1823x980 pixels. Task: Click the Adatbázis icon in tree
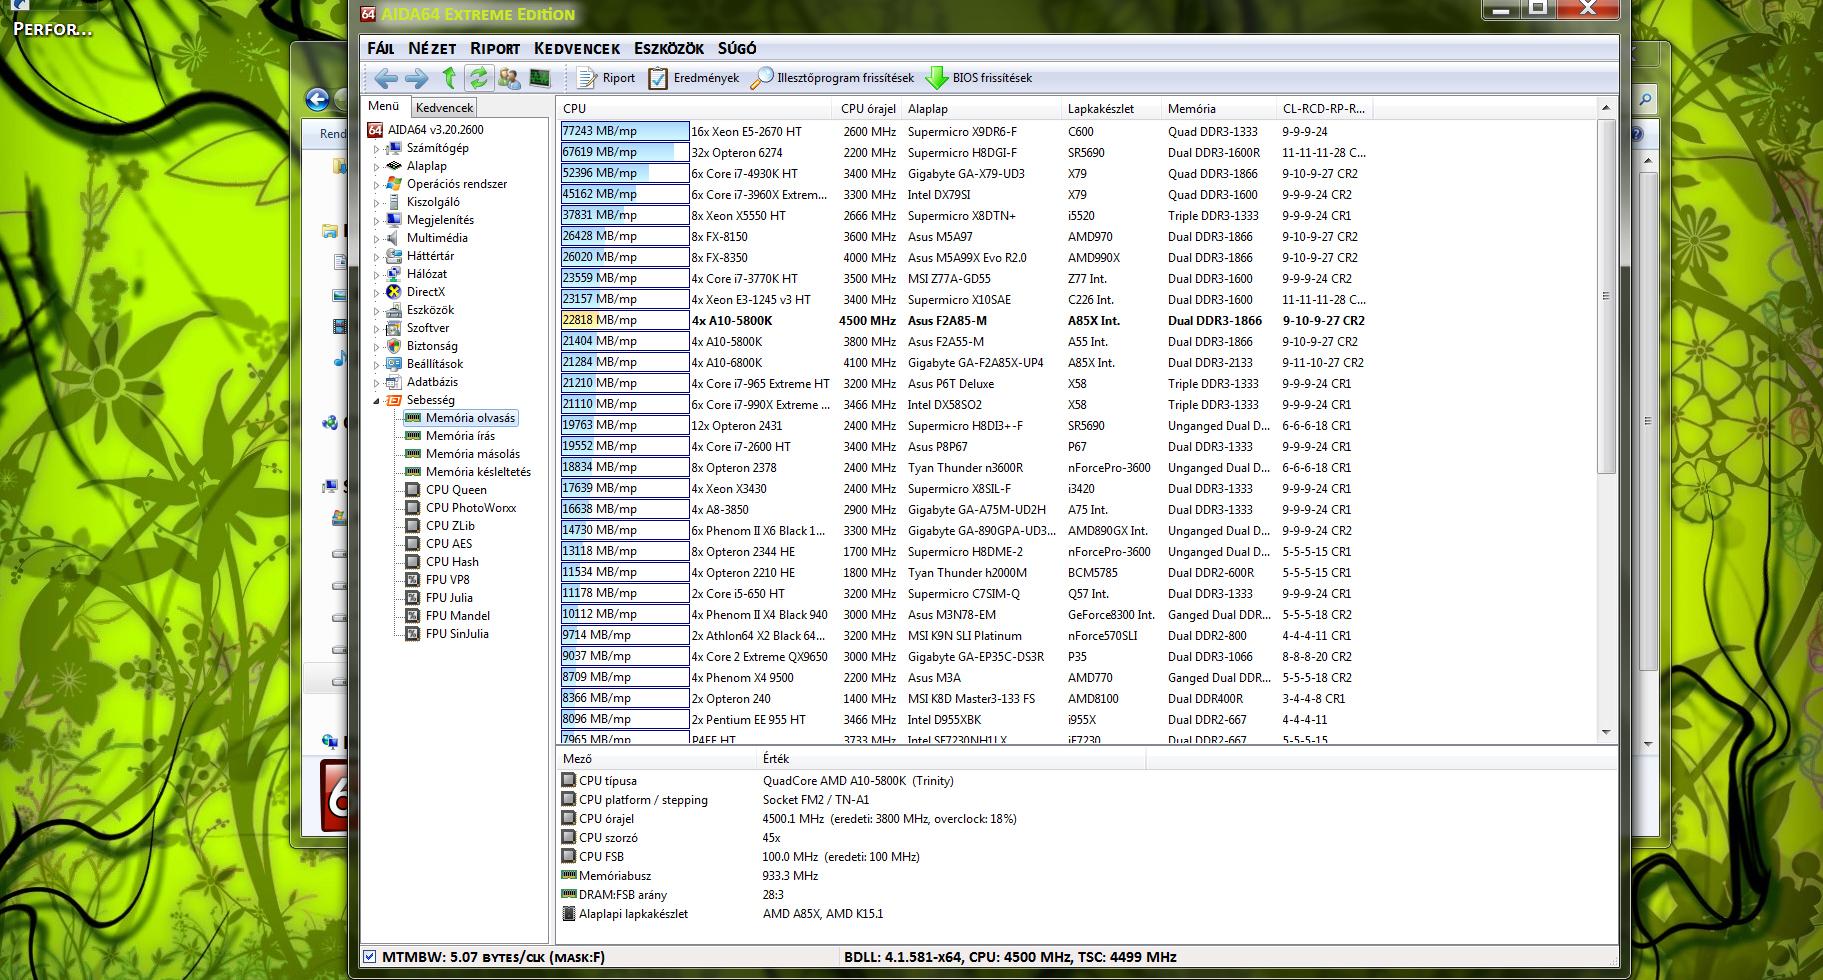394,382
